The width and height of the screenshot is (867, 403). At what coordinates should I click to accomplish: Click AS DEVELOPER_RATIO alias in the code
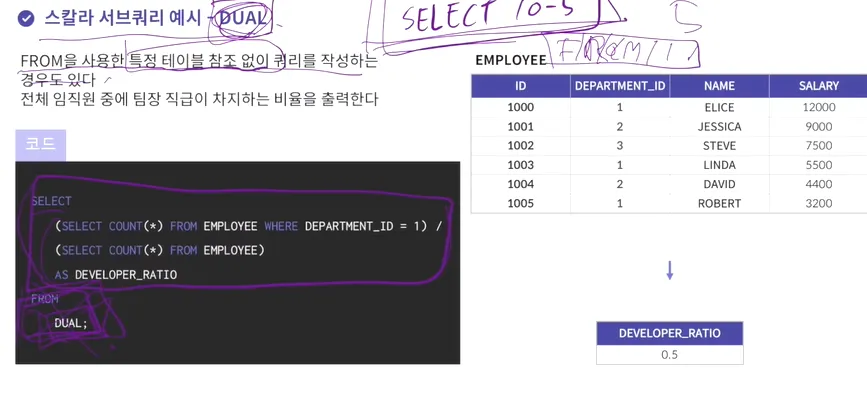[116, 275]
